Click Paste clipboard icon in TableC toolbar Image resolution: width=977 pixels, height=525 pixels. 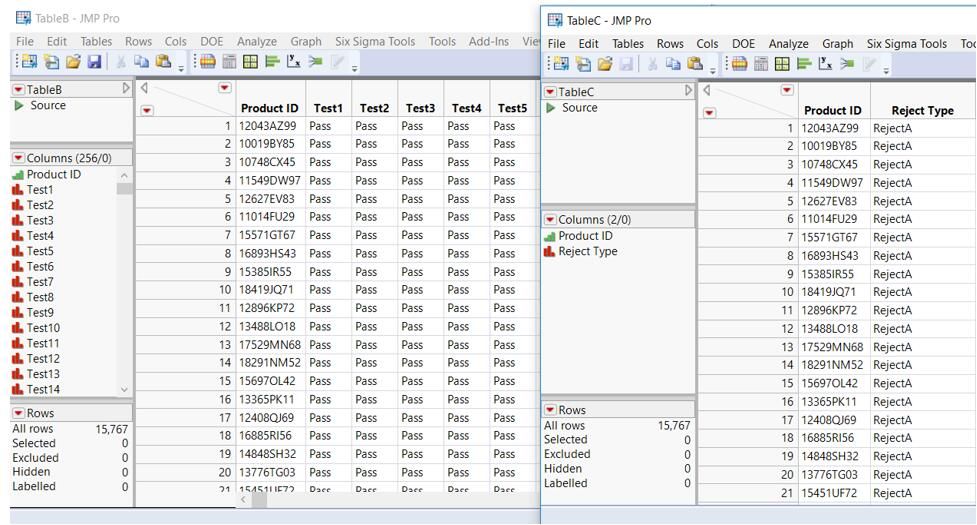point(695,64)
